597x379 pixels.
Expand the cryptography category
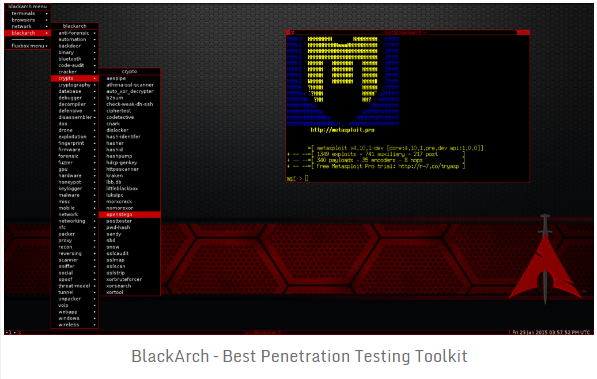click(75, 85)
